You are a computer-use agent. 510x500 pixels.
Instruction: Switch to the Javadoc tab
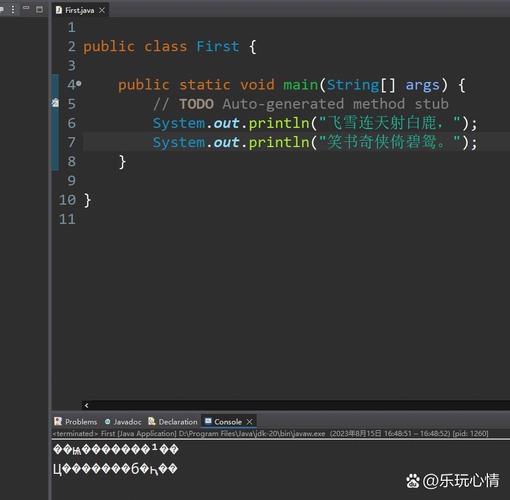click(123, 422)
